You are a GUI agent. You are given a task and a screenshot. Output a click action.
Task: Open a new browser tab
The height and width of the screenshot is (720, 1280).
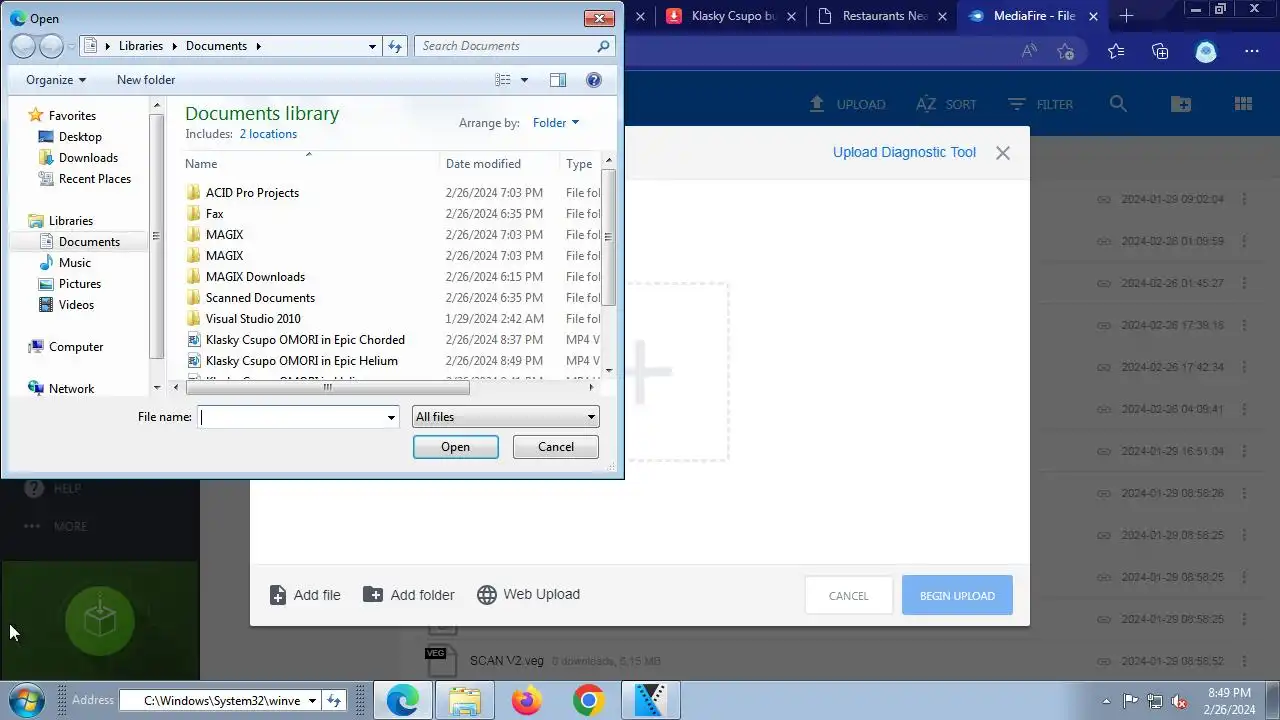(1126, 16)
